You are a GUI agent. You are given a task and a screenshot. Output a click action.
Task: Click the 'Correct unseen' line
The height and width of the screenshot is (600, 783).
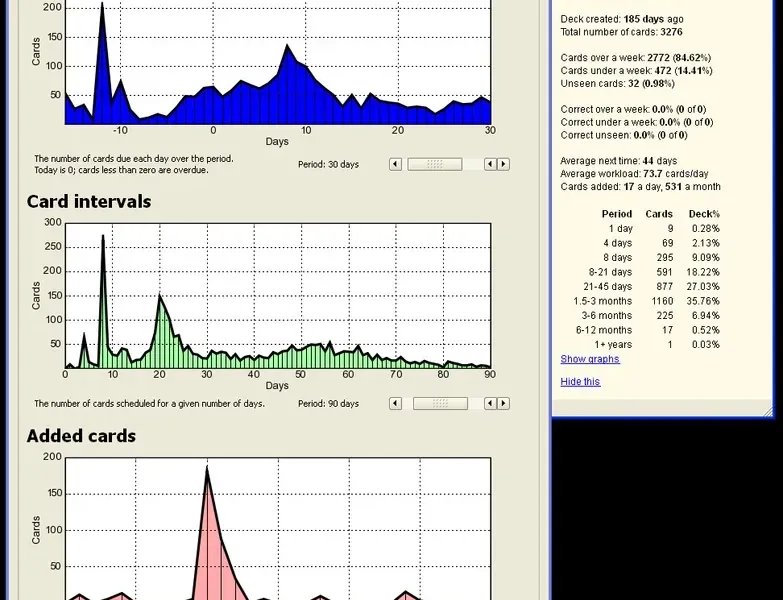coord(624,135)
